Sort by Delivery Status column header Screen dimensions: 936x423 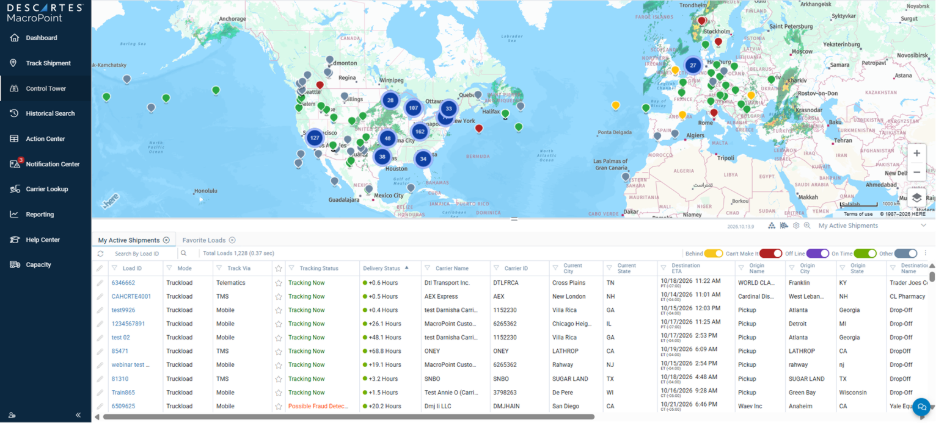click(x=383, y=268)
